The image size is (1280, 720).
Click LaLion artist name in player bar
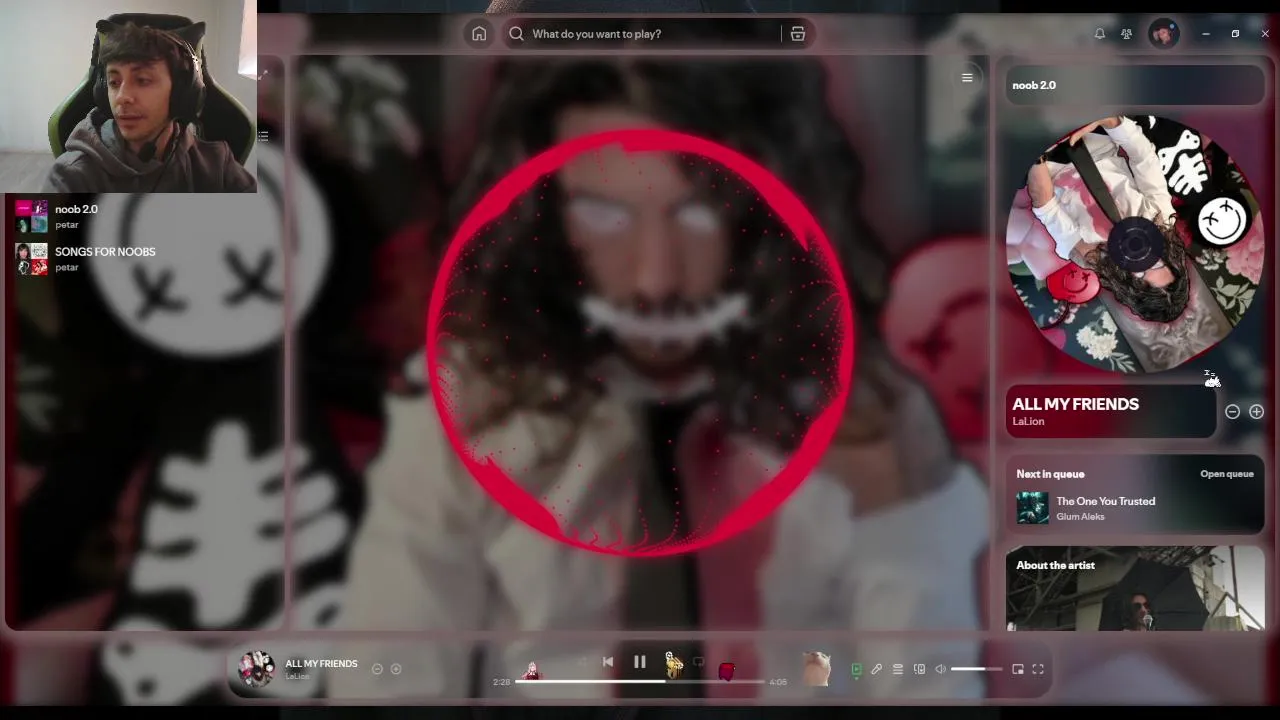coord(297,676)
